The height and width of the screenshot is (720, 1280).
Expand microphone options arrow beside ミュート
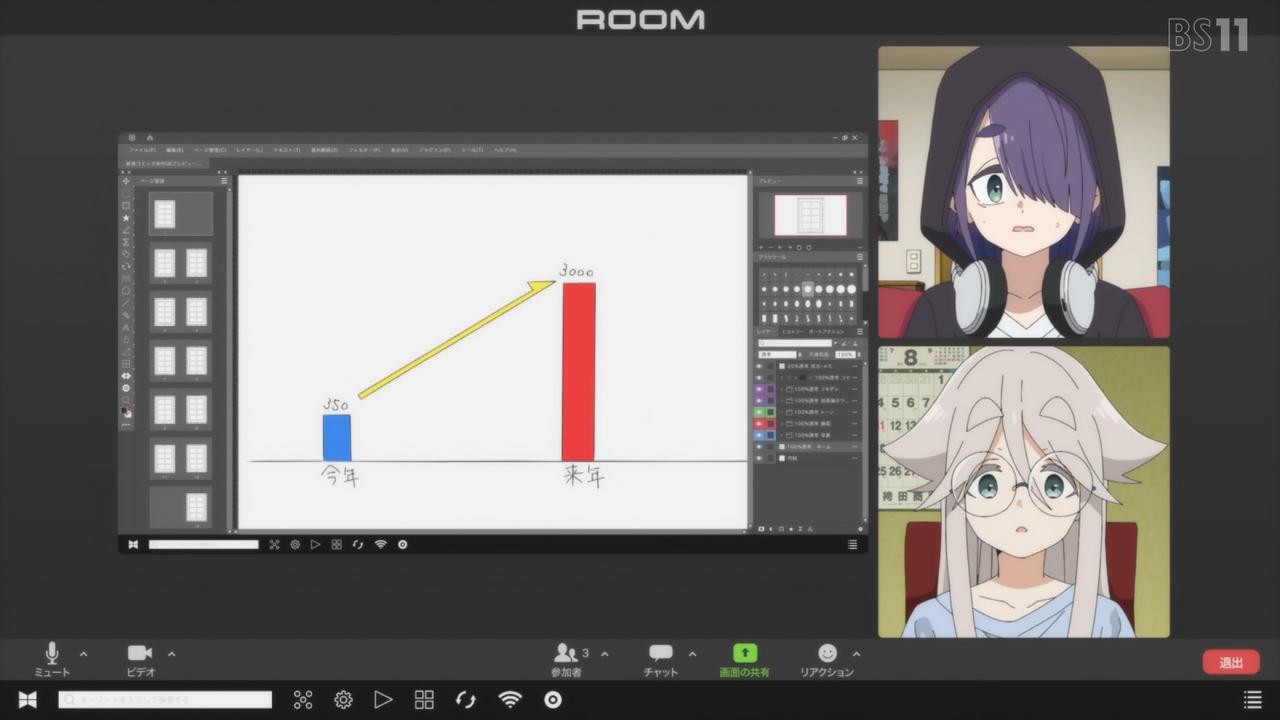[x=83, y=654]
